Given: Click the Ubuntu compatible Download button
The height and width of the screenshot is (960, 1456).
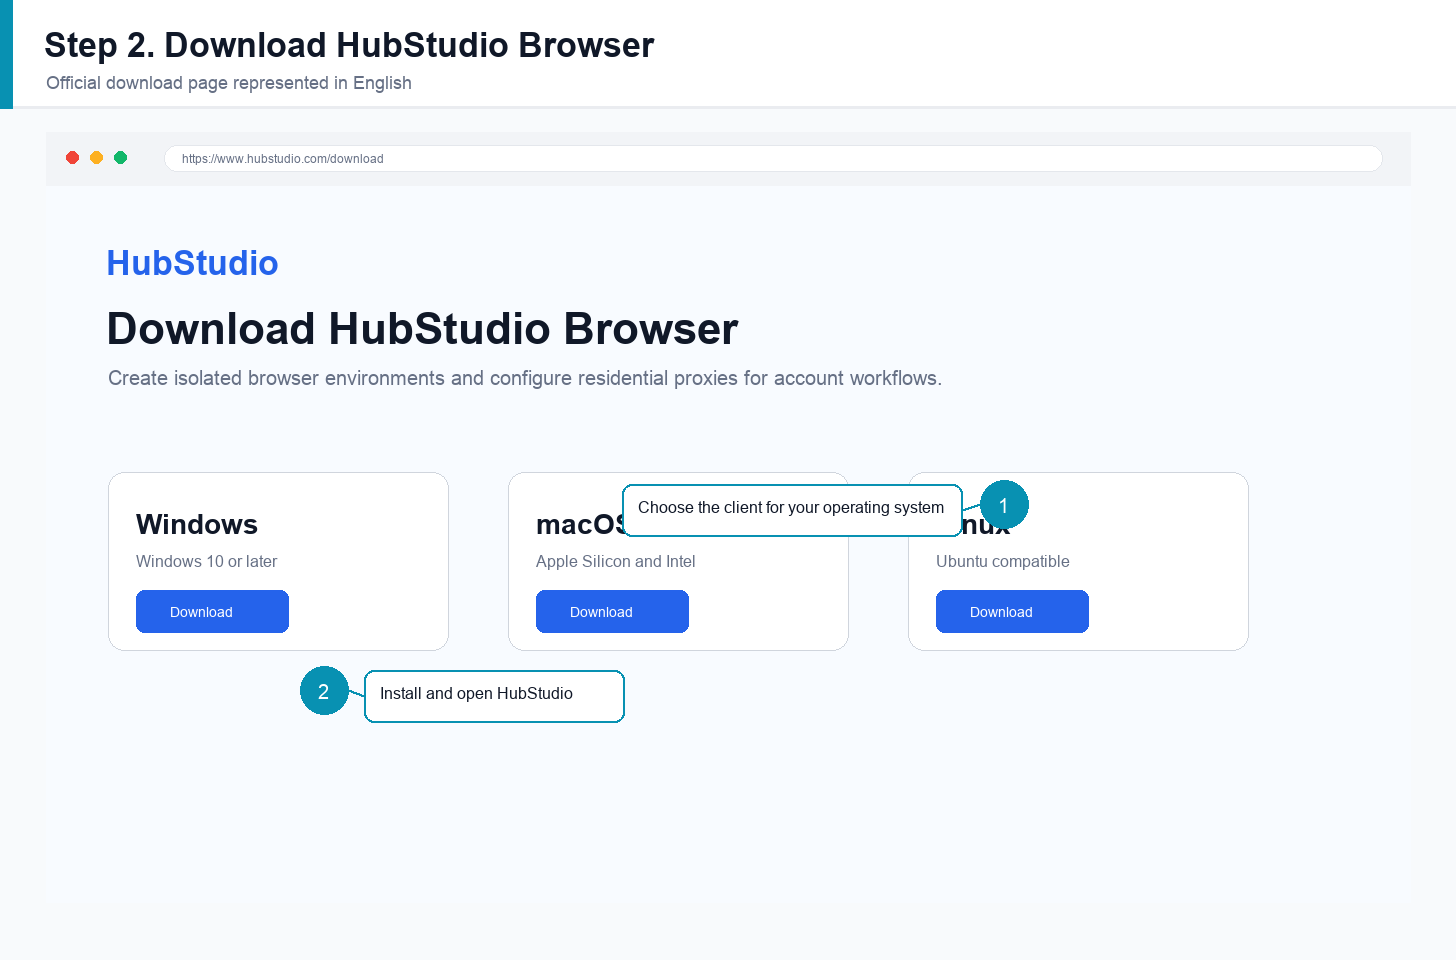Looking at the screenshot, I should 1012,611.
